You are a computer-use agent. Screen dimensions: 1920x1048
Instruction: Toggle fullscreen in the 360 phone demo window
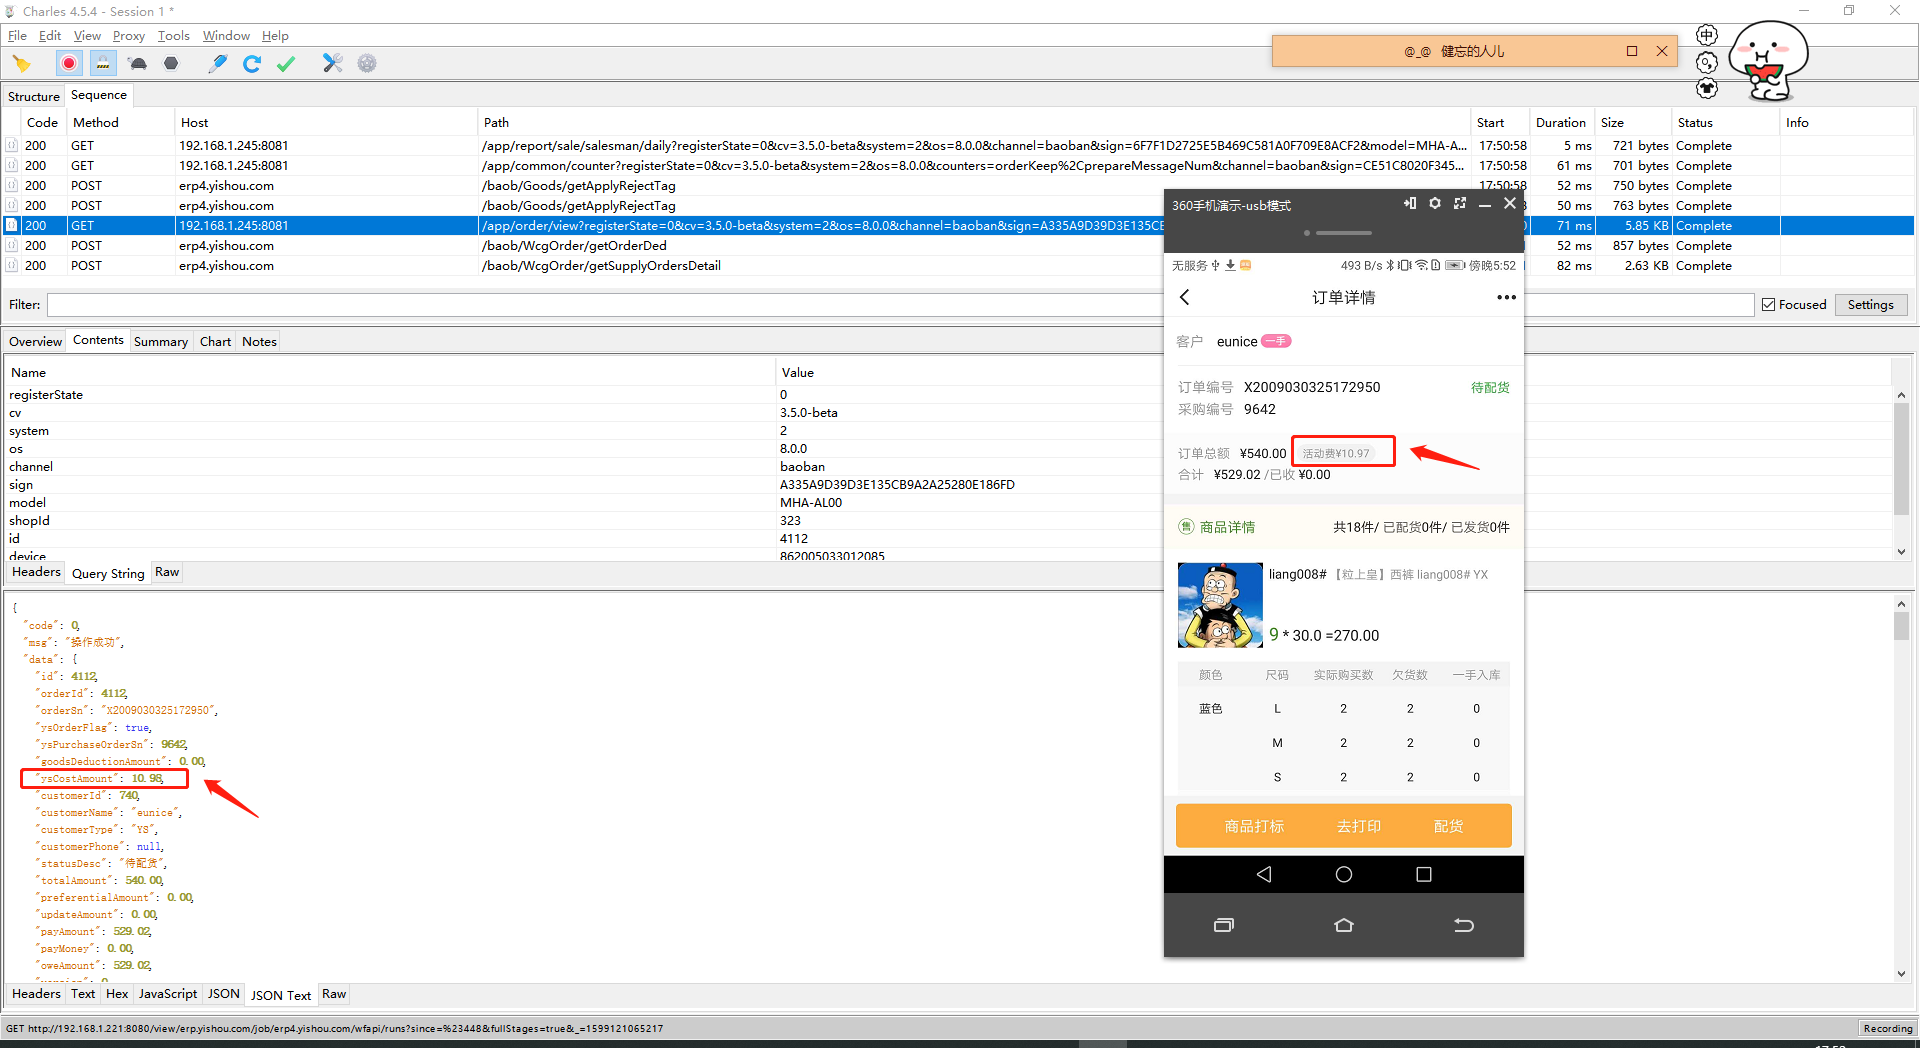(x=1460, y=203)
